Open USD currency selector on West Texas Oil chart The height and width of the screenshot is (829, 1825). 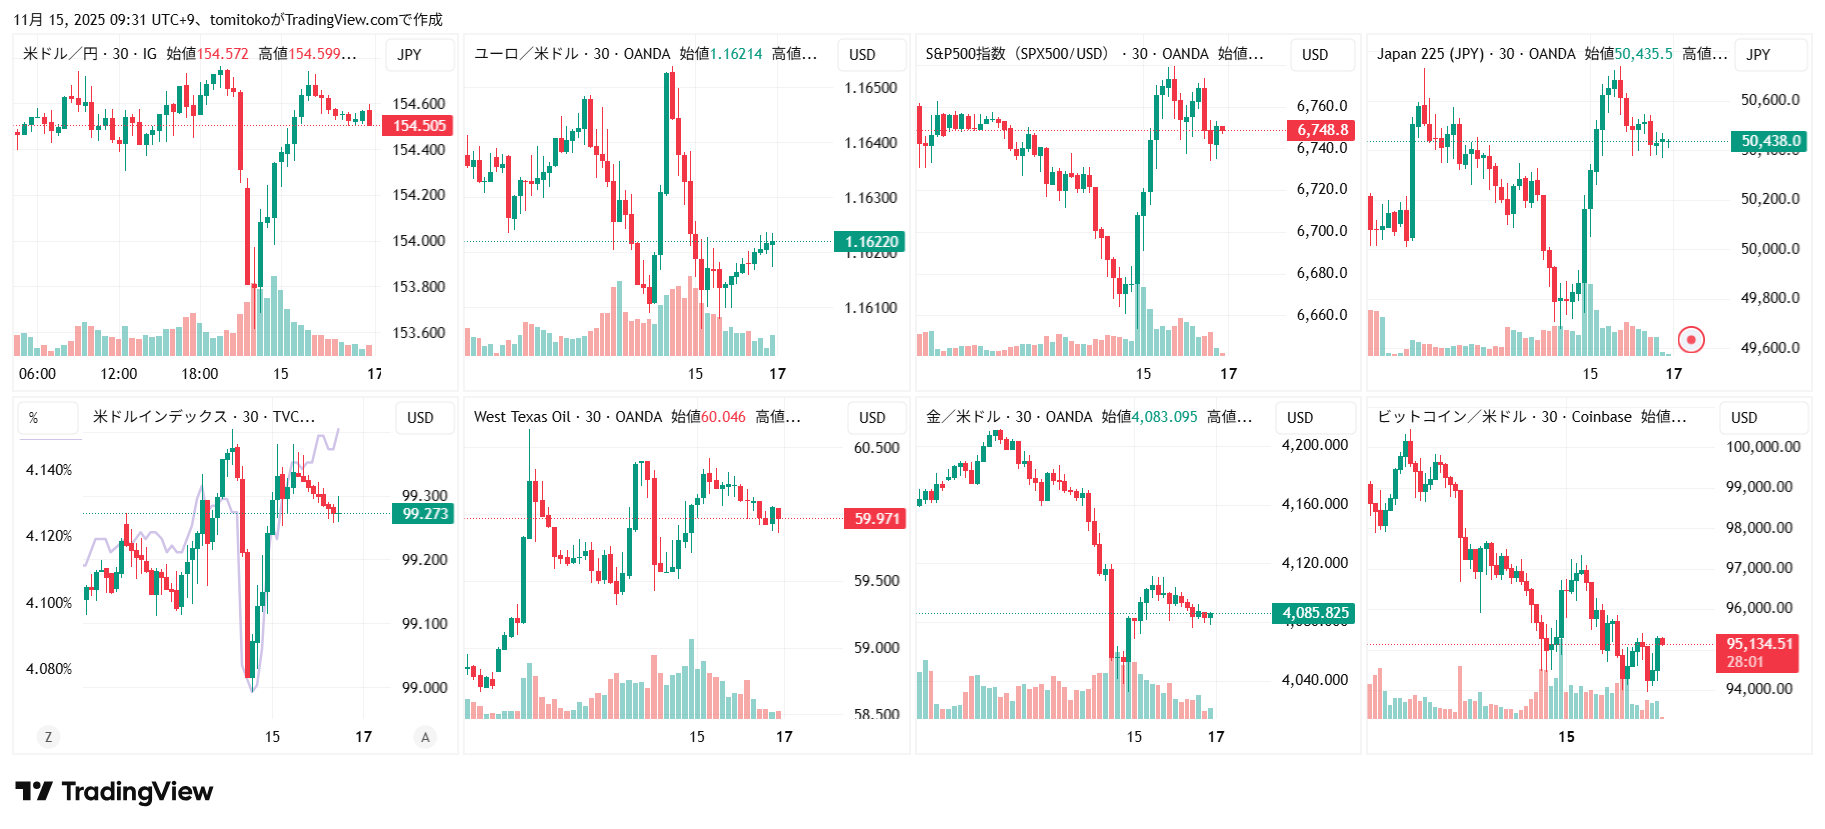[872, 418]
